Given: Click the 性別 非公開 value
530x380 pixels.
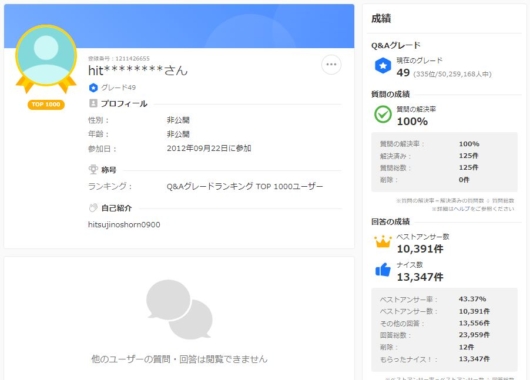Looking at the screenshot, I should click(178, 120).
